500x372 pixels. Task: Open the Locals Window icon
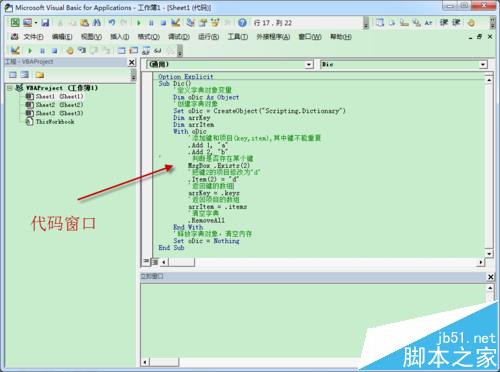tap(121, 51)
